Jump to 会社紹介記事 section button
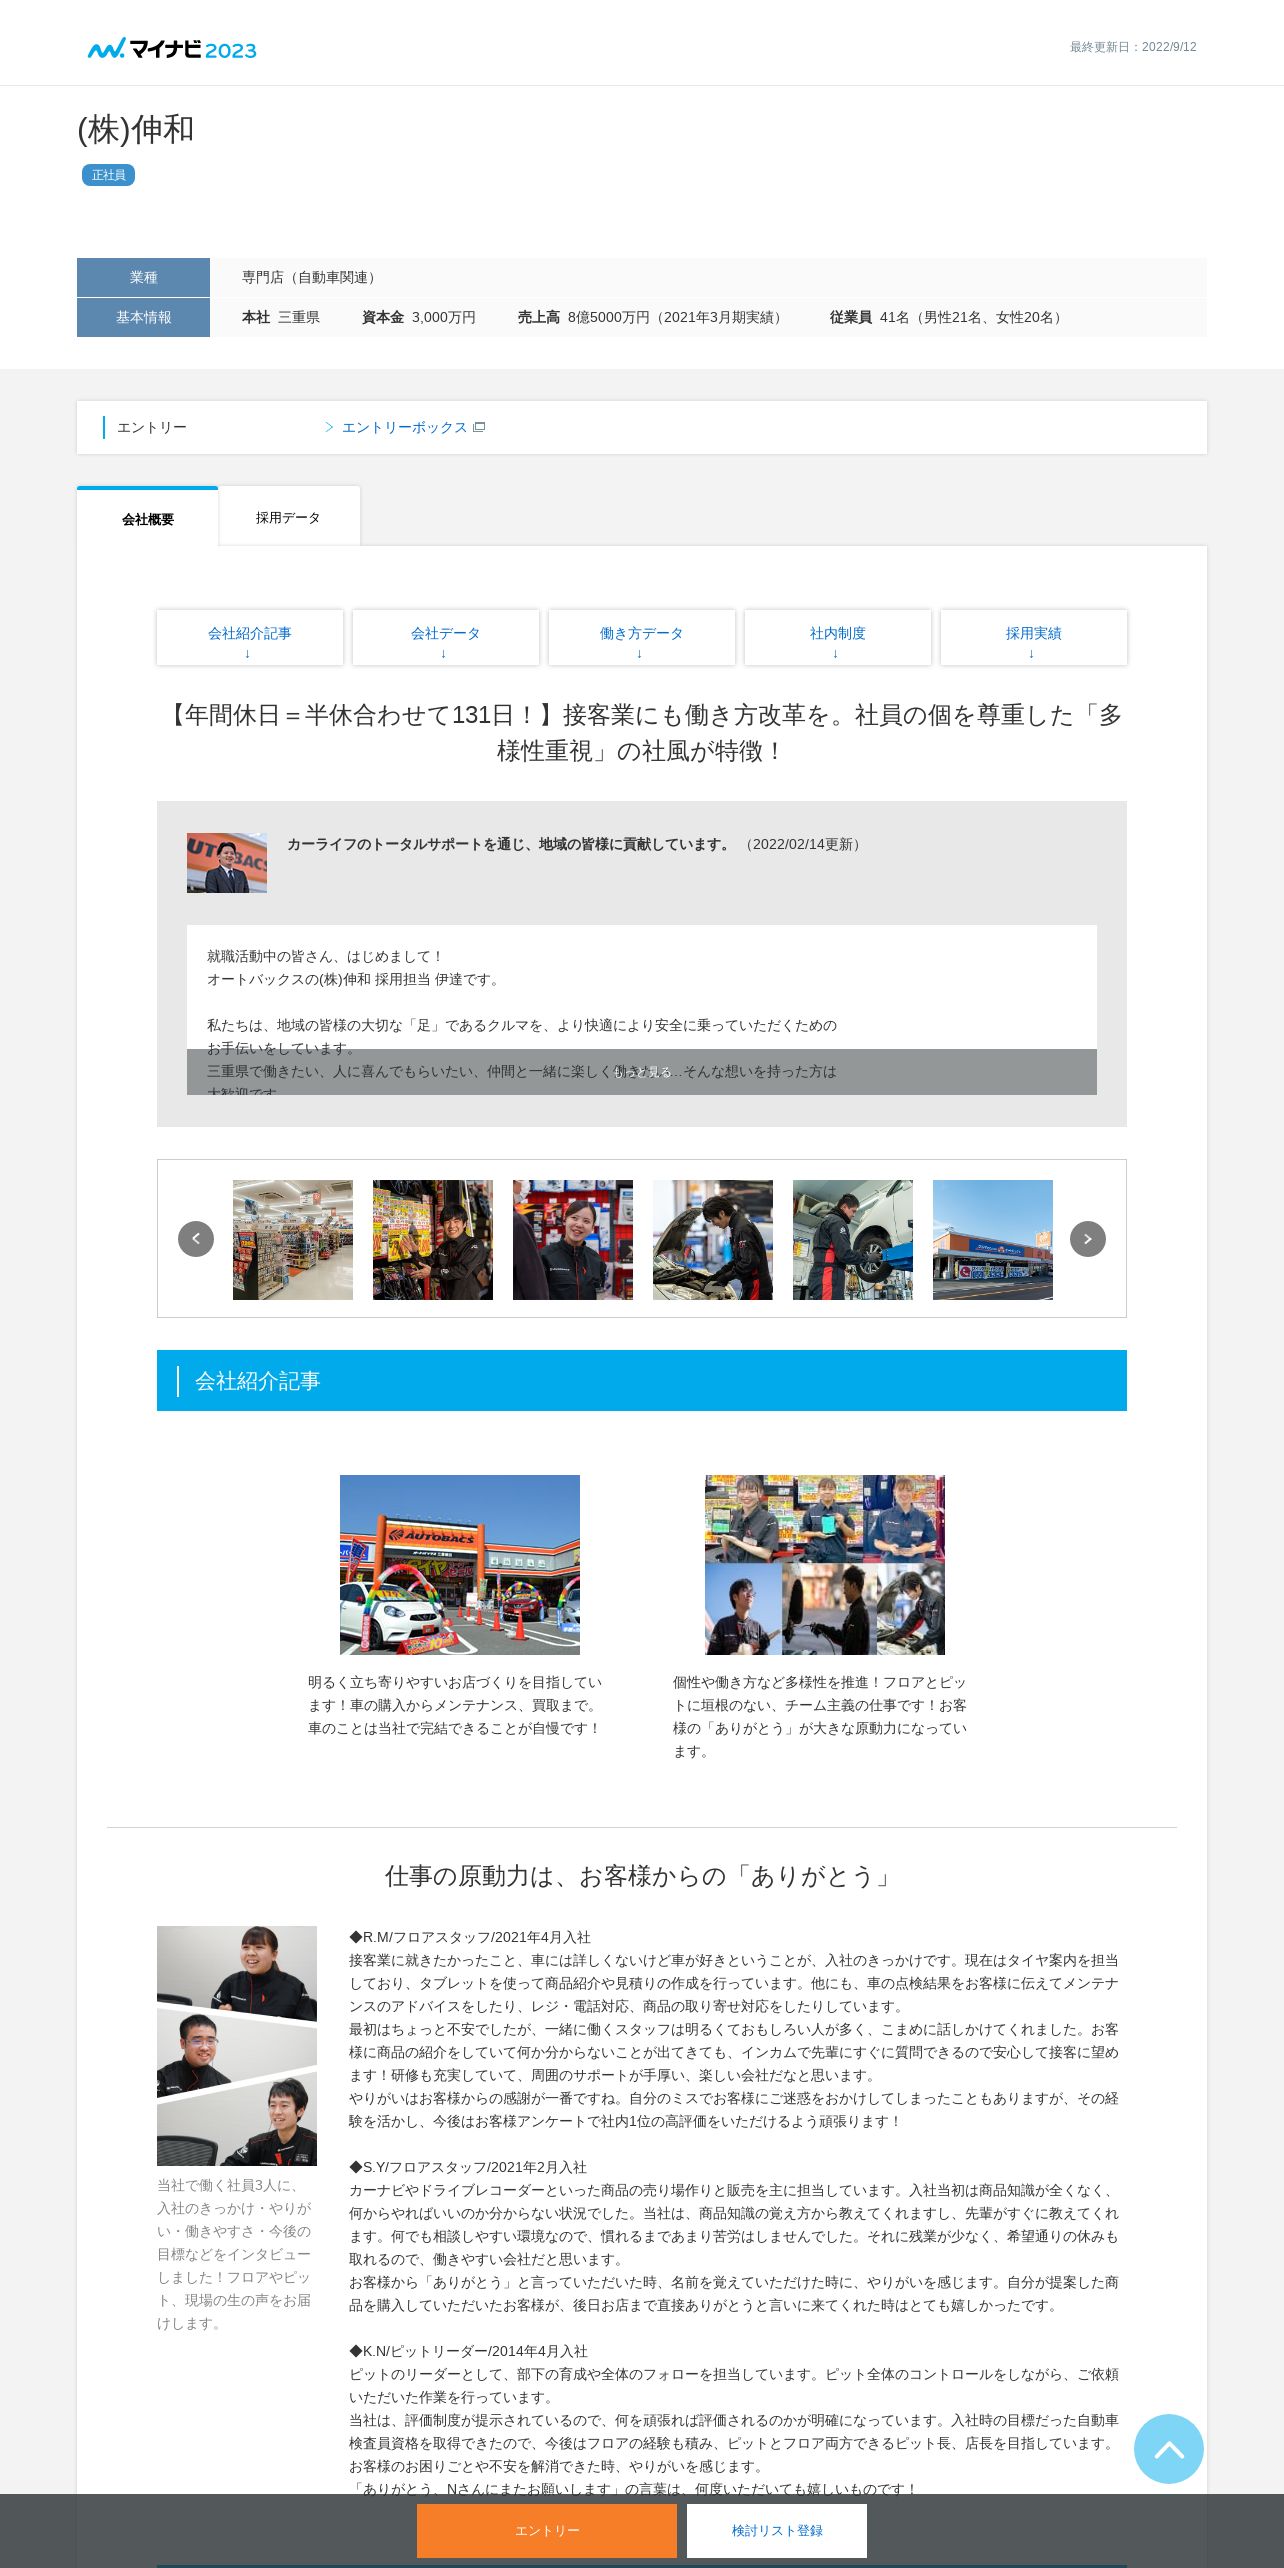 click(x=250, y=637)
